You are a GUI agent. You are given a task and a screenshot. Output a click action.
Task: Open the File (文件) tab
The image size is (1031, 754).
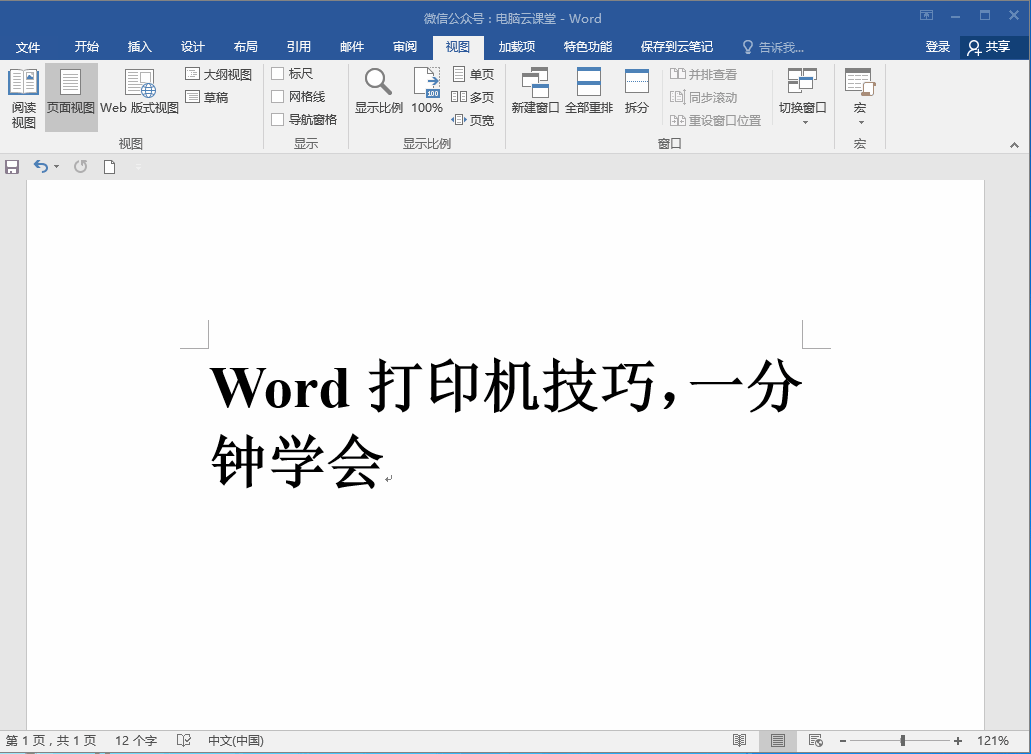(28, 47)
